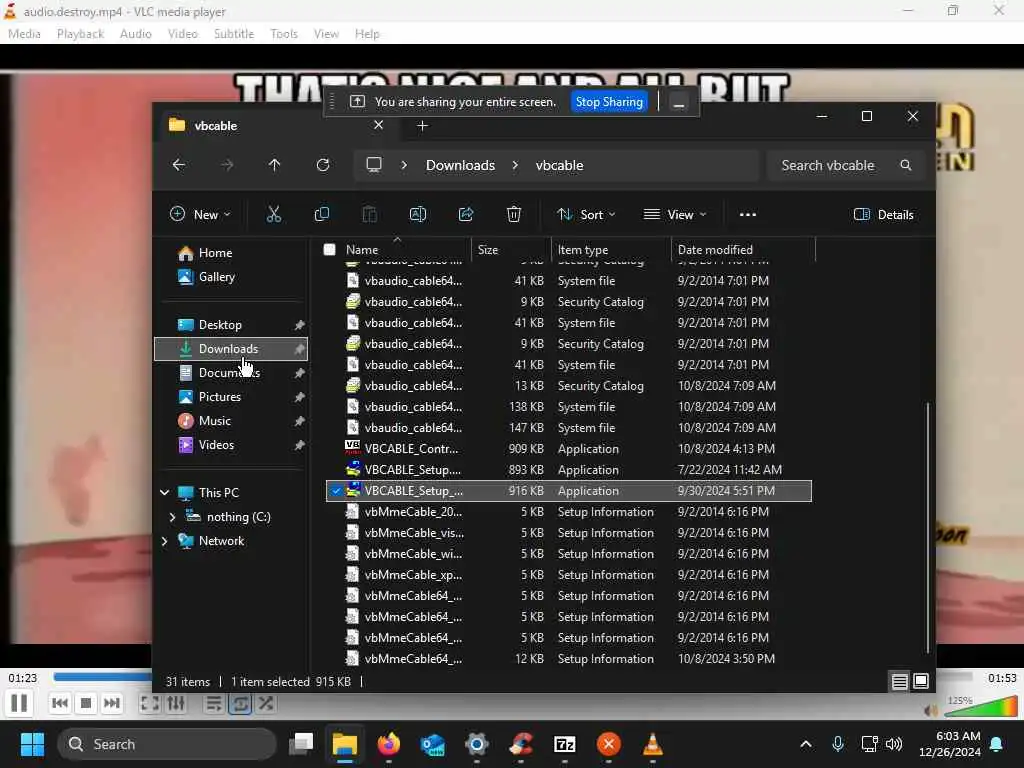
Task: Click the search magnifier in Explorer
Action: pos(906,165)
